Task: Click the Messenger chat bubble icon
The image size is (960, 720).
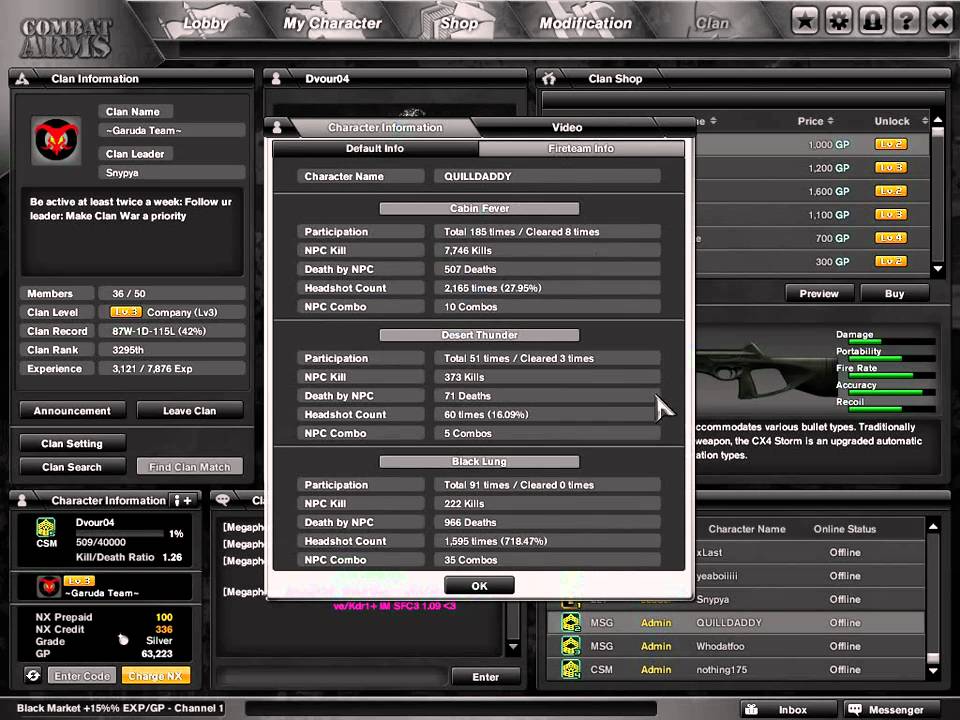Action: pos(855,710)
